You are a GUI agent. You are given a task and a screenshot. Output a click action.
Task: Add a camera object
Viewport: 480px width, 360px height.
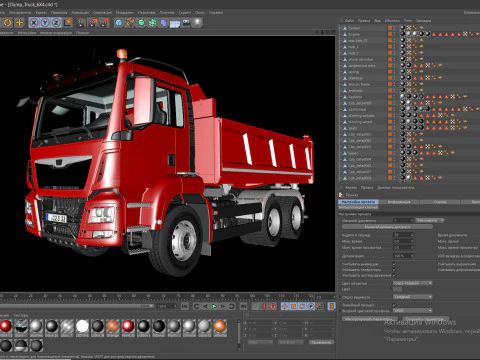coord(186,23)
